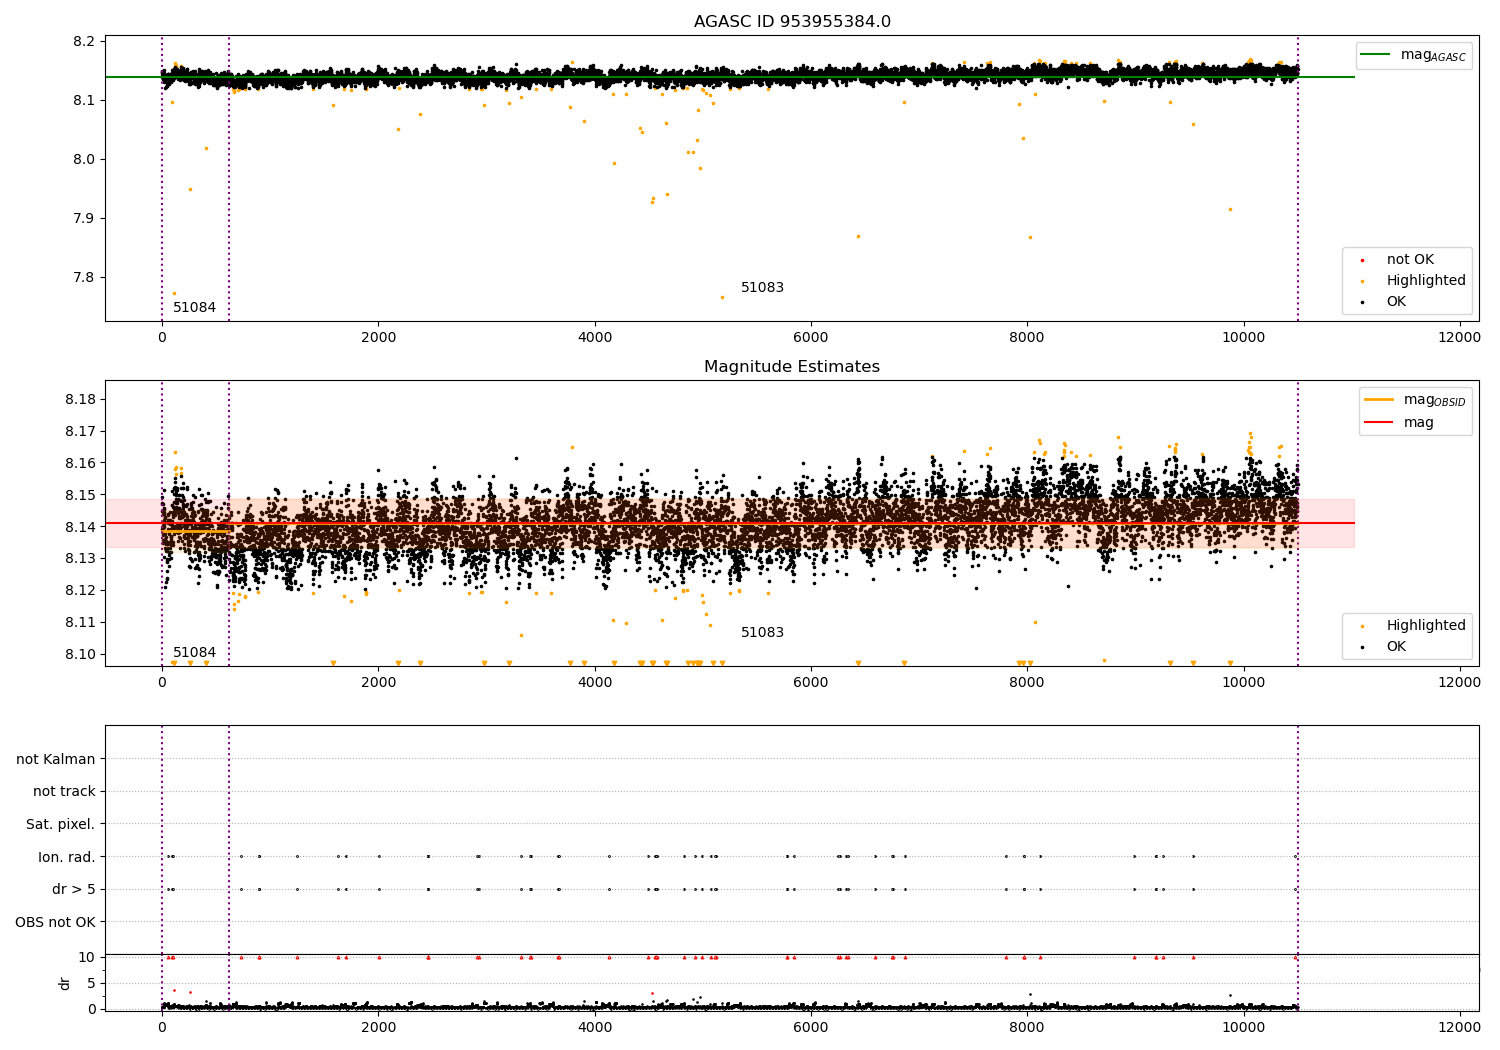
Task: Click 'Highlighted' legend entry in Magnitude Estimates plot
Action: point(1426,626)
